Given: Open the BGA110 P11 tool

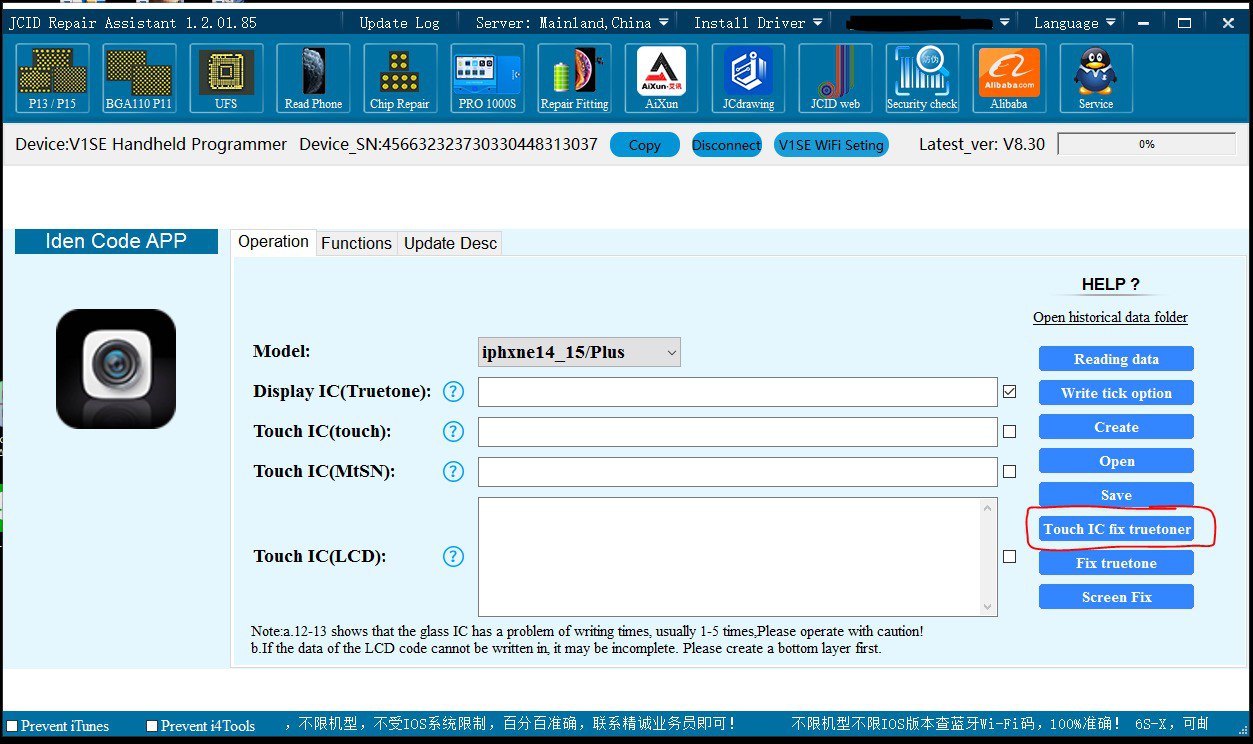Looking at the screenshot, I should pyautogui.click(x=139, y=78).
